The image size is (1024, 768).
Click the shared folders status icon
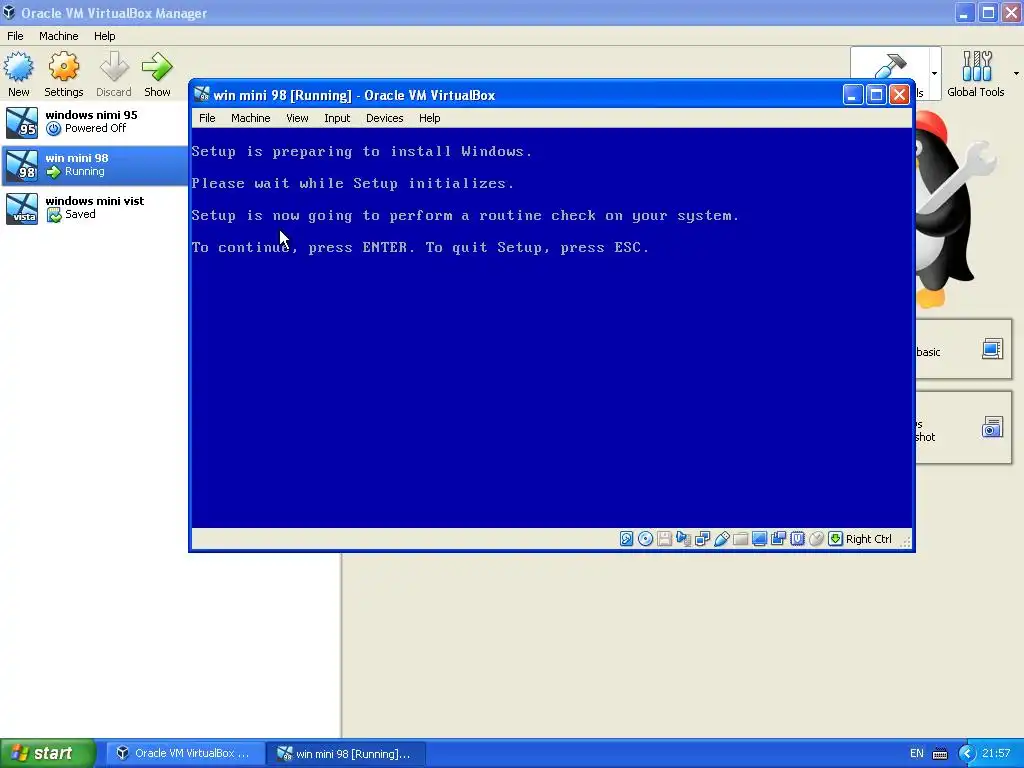[740, 539]
